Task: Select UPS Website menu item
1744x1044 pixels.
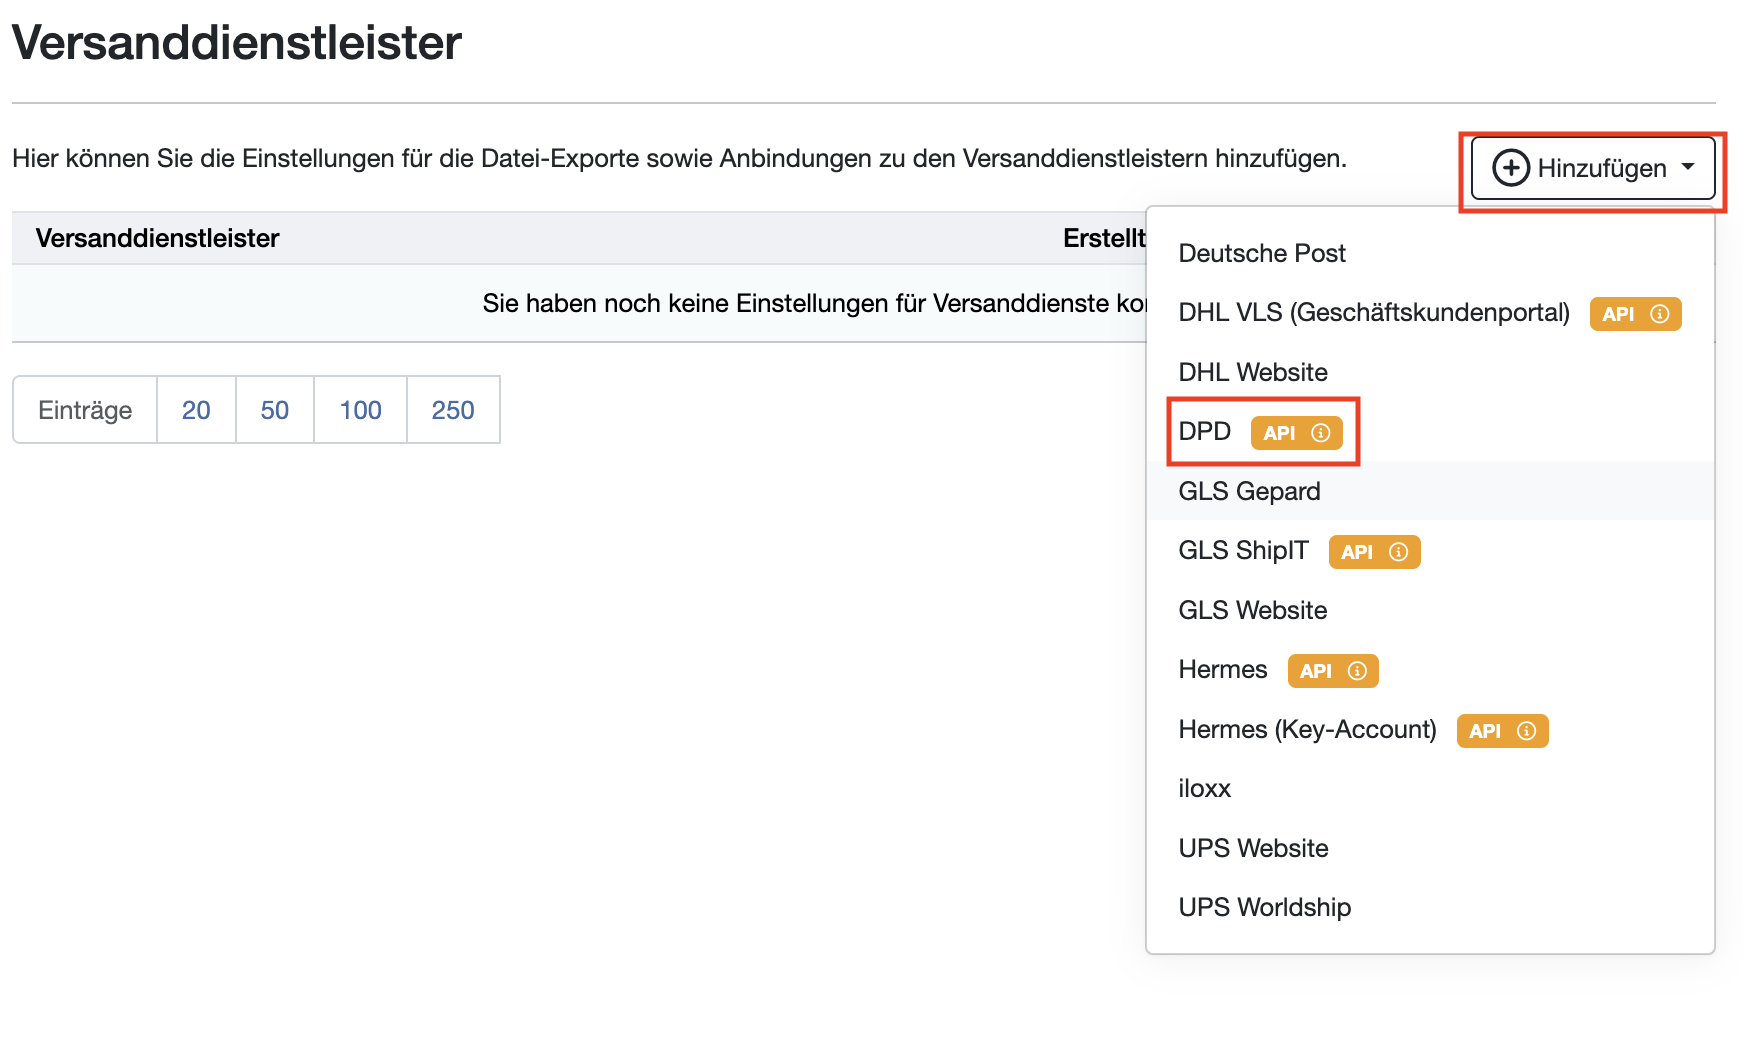Action: click(x=1430, y=848)
